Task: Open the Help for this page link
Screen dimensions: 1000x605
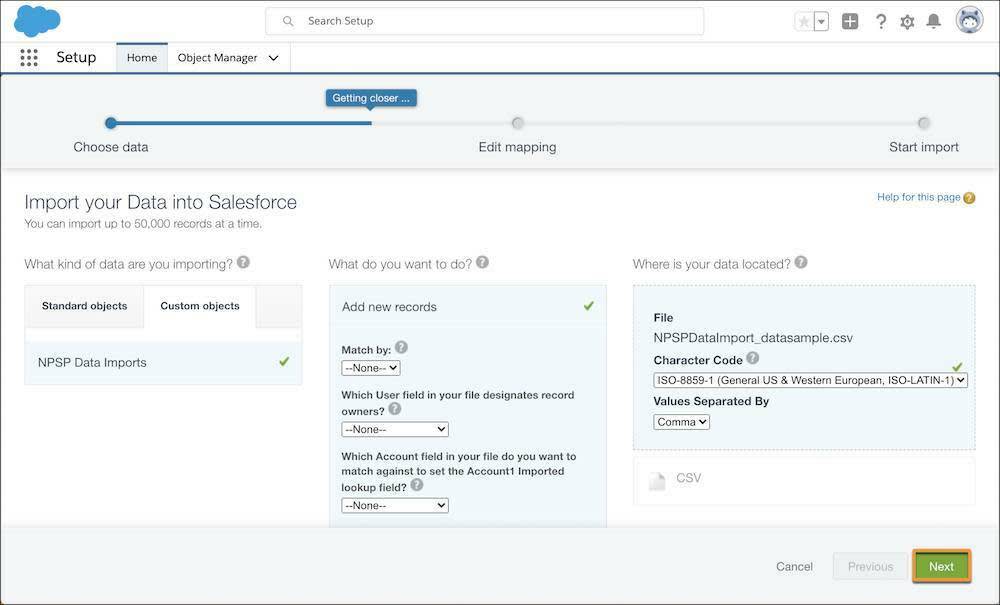Action: 918,197
